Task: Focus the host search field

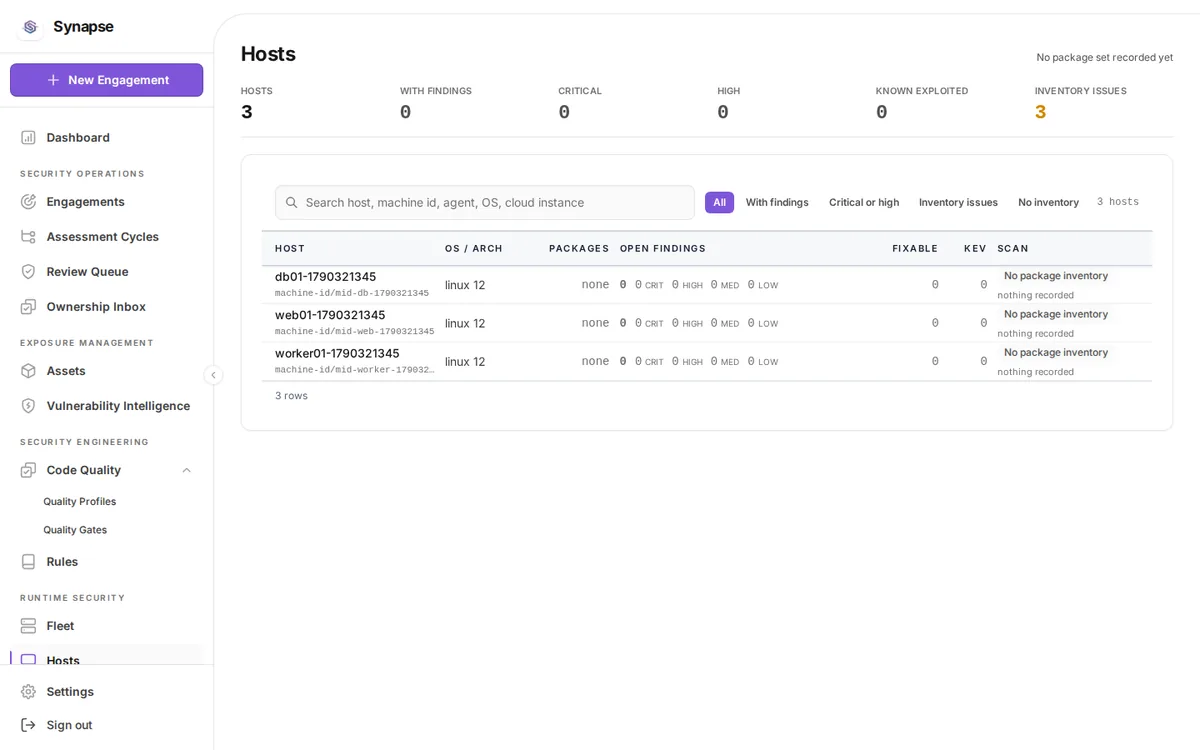Action: [x=485, y=202]
